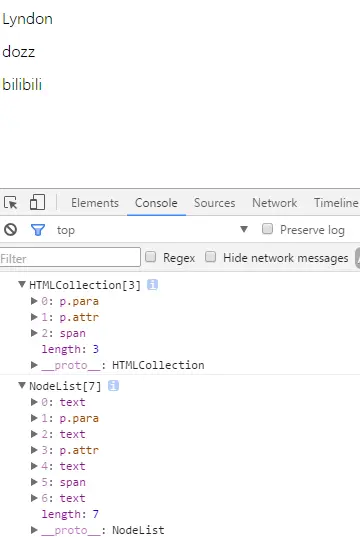Tick the Regex checkbox
Image resolution: width=360 pixels, height=537 pixels.
150,257
